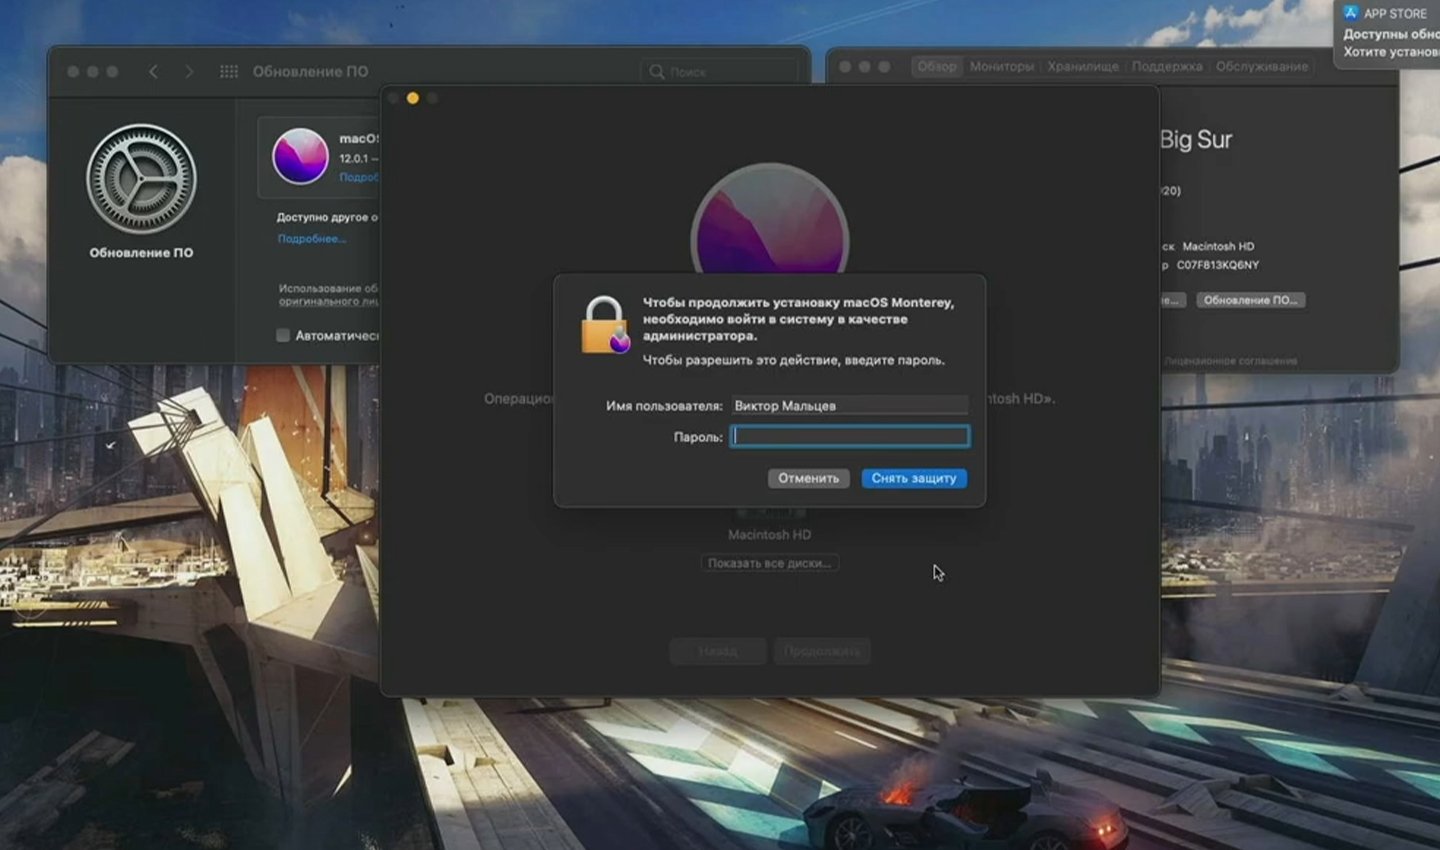Click the username field containing Виктор Мальцев
1440x850 pixels.
click(x=849, y=405)
